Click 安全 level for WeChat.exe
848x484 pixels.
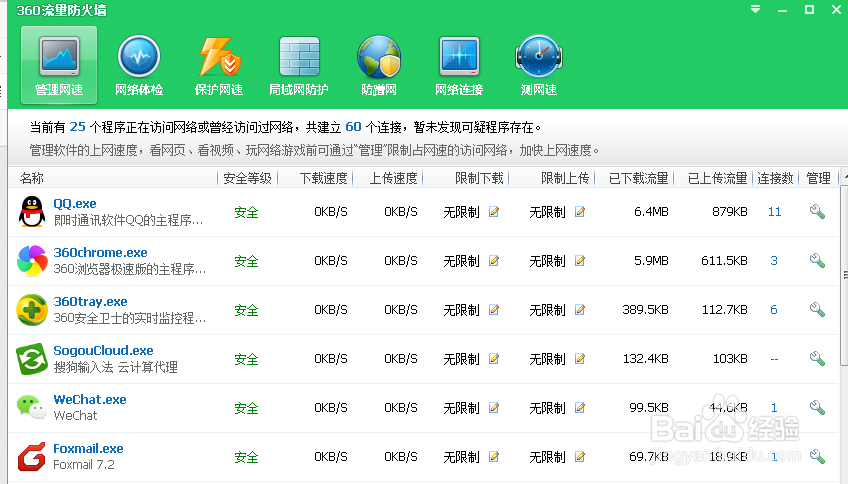[246, 408]
